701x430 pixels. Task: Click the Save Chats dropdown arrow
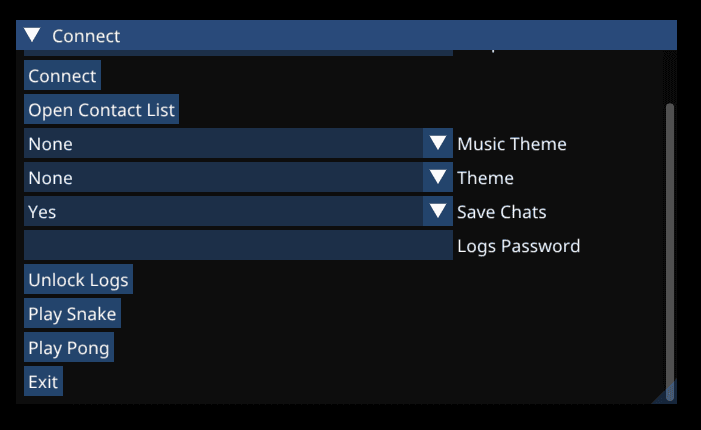(437, 212)
